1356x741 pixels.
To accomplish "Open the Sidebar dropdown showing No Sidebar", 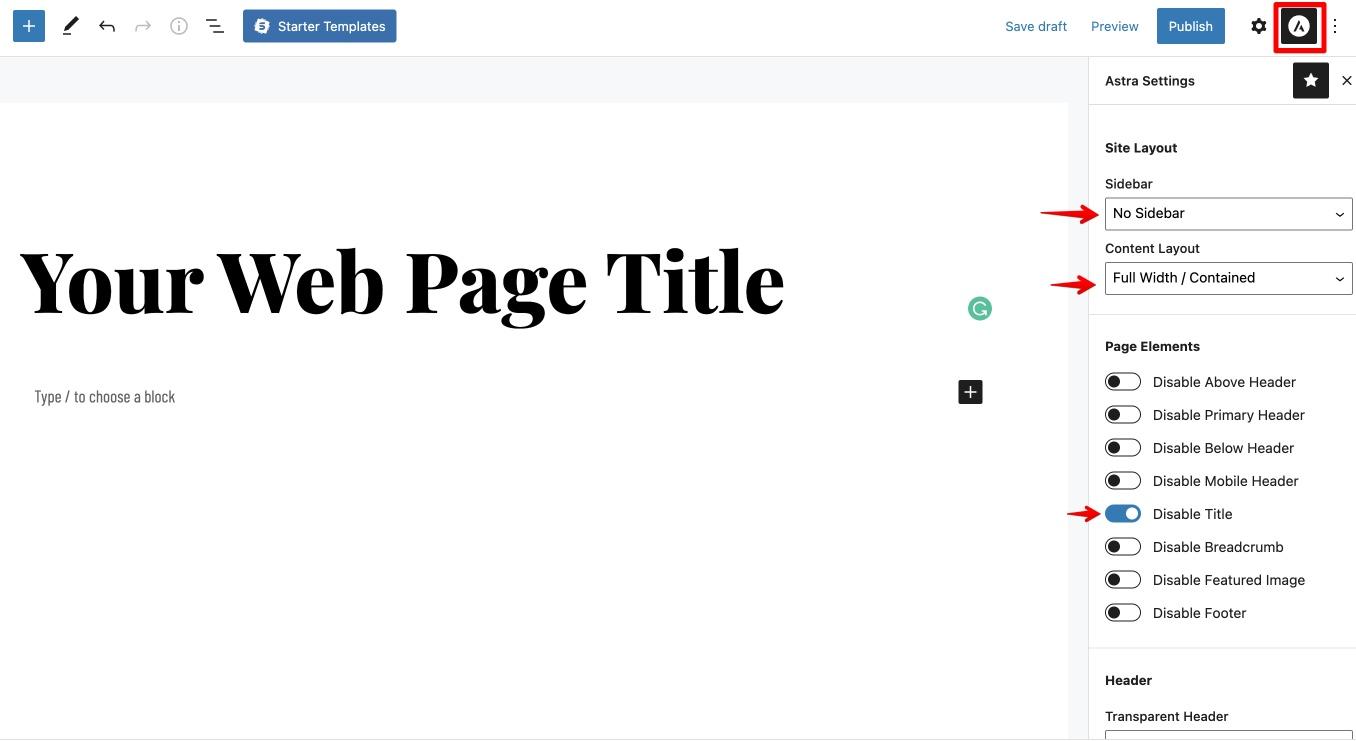I will point(1227,213).
